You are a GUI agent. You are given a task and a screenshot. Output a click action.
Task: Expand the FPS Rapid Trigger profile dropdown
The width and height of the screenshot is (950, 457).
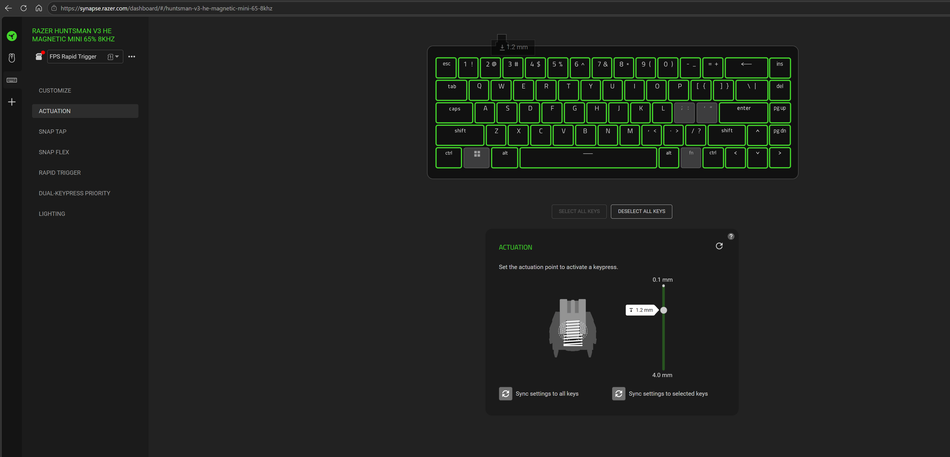[x=85, y=56]
